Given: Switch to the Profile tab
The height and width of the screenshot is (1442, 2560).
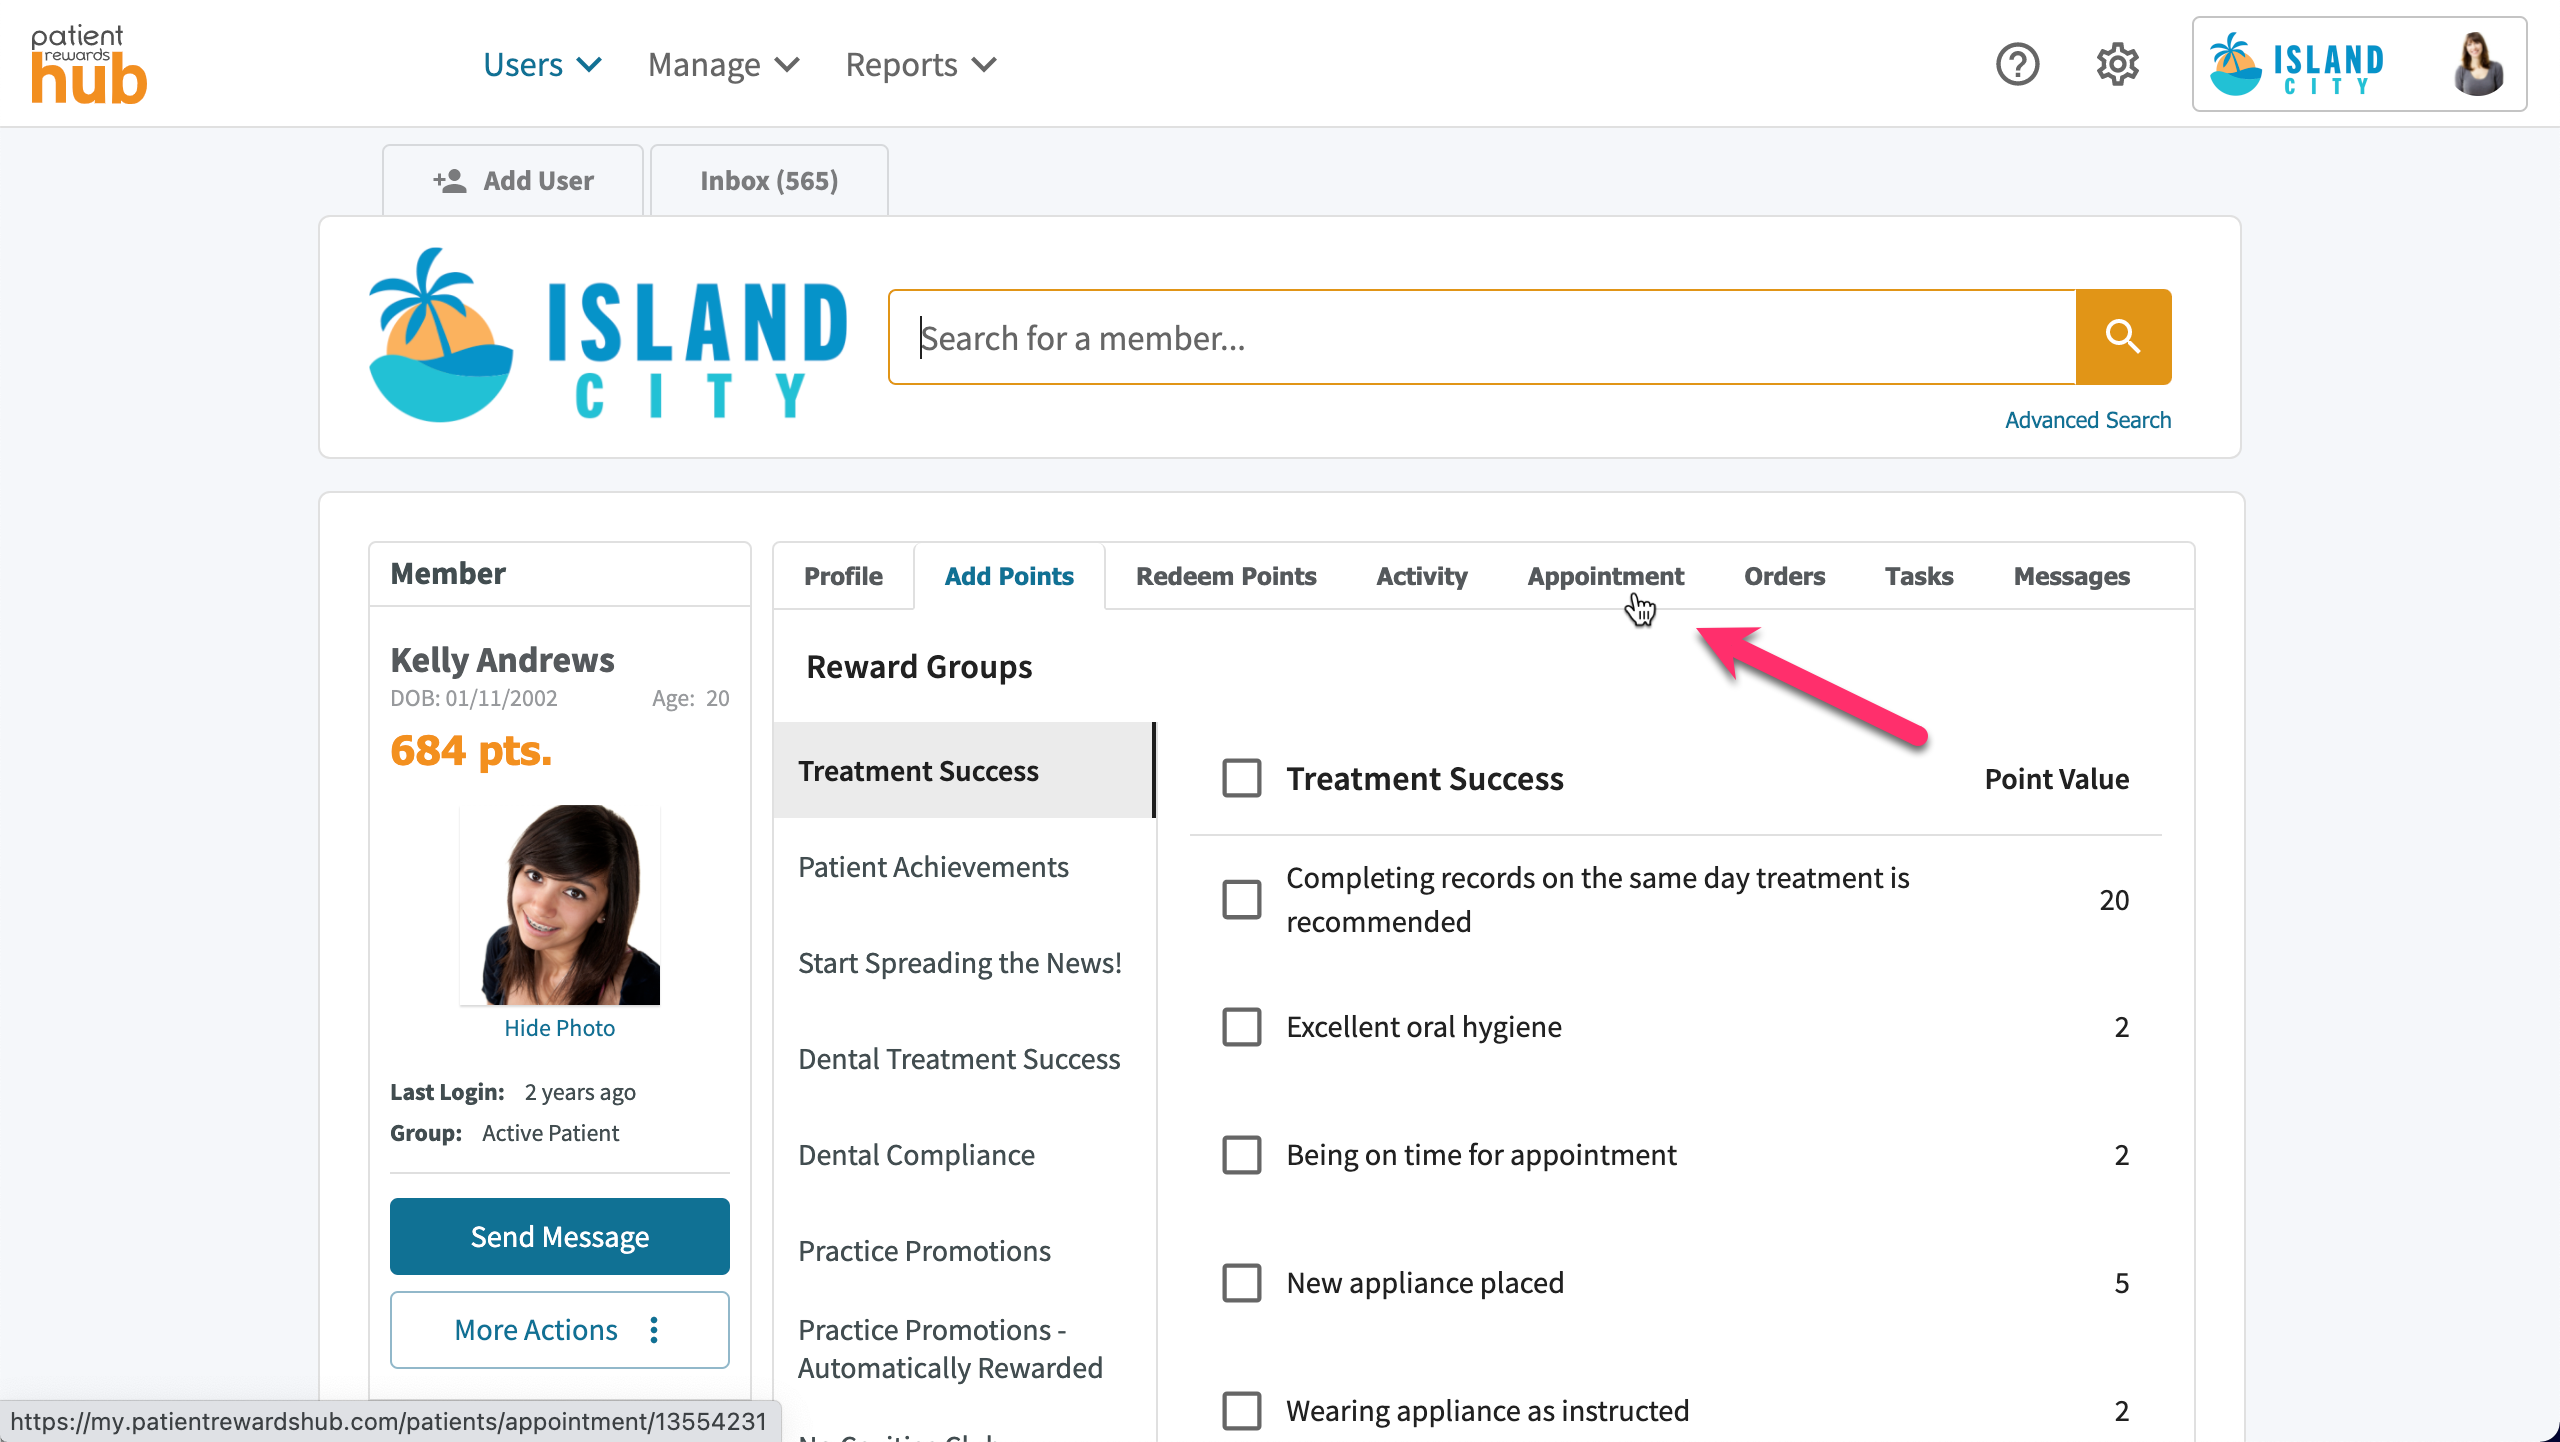Looking at the screenshot, I should click(843, 576).
